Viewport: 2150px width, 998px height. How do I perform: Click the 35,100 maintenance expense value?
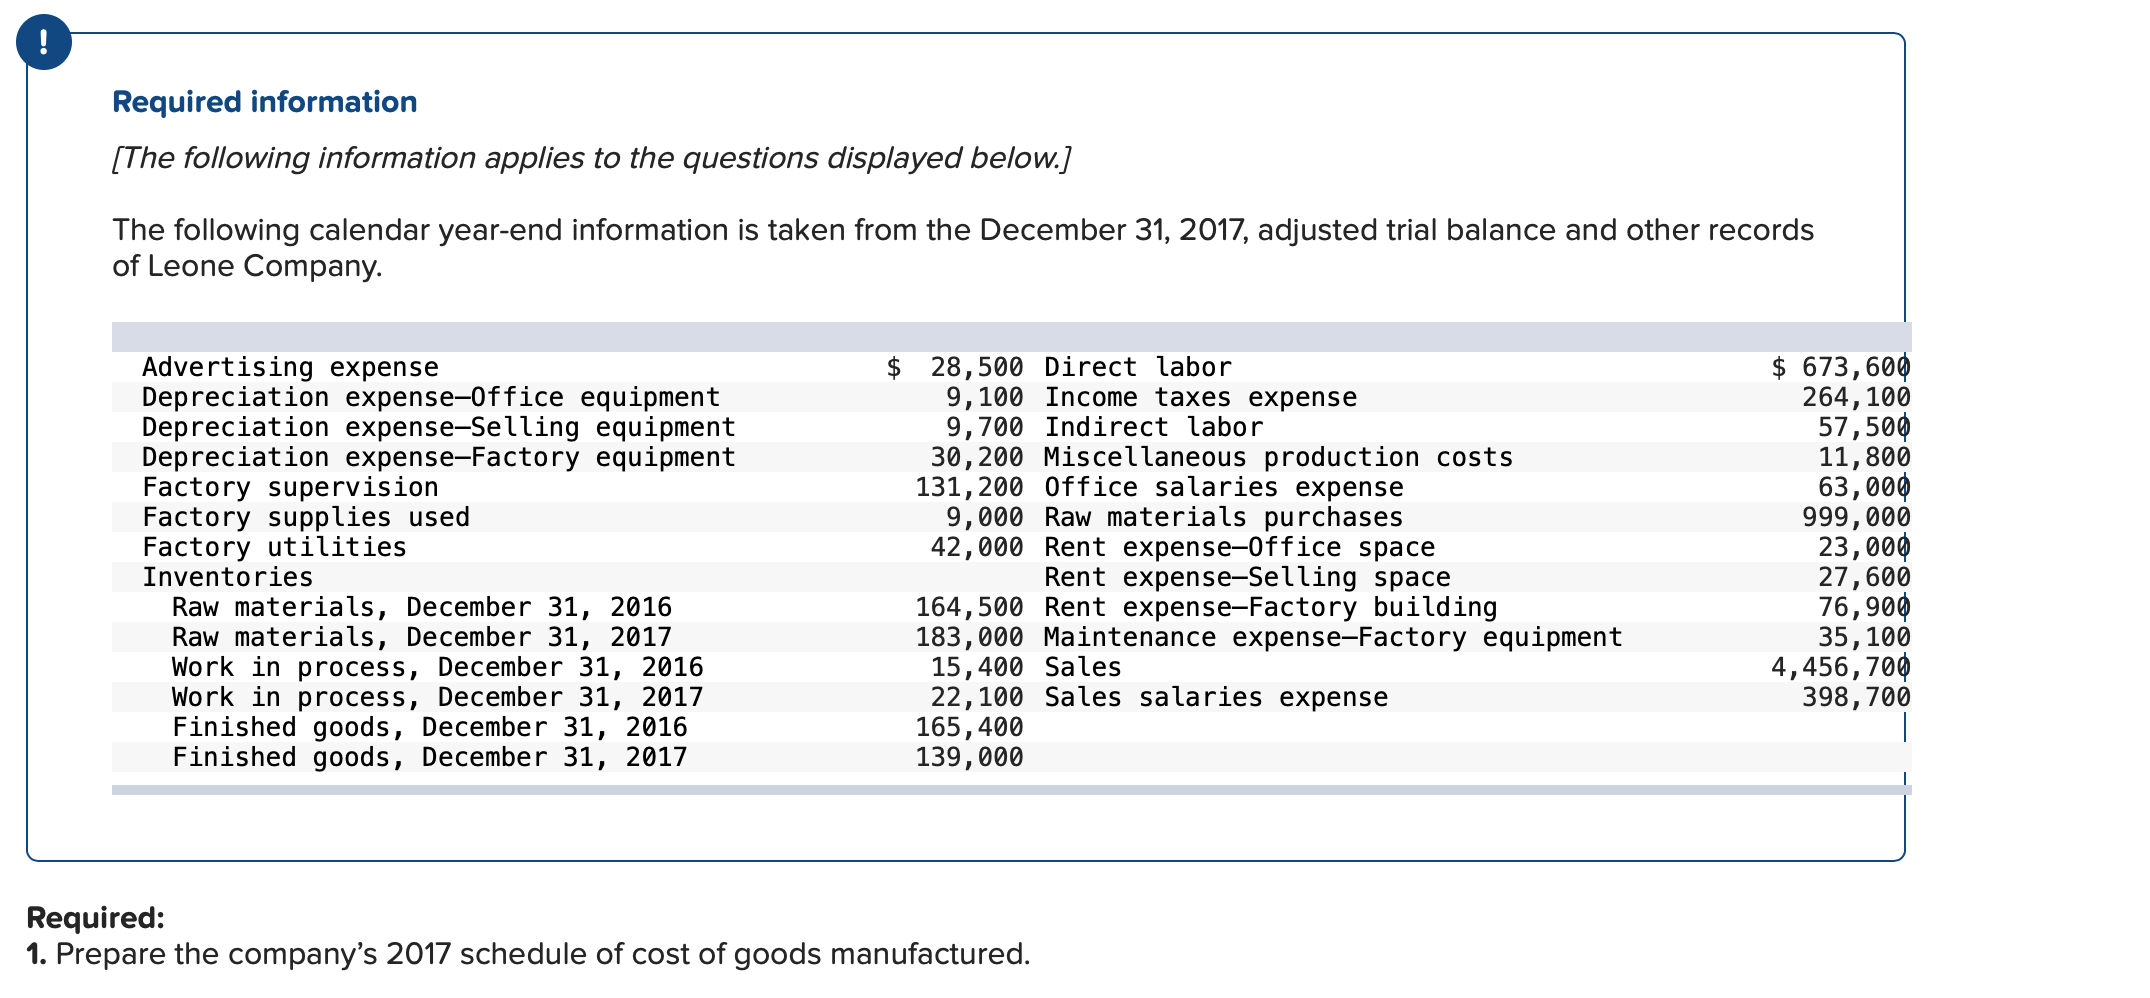(1864, 637)
